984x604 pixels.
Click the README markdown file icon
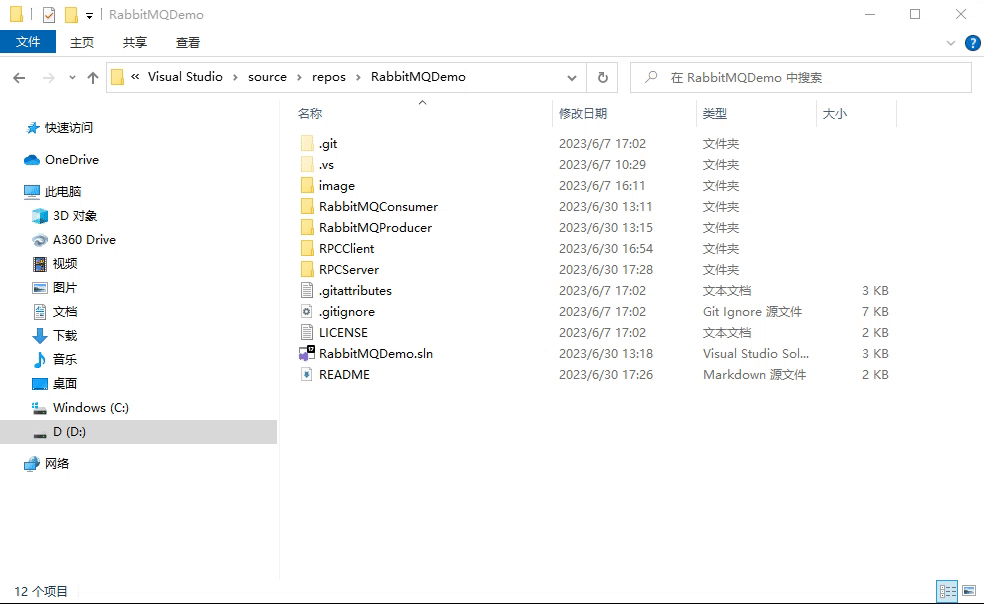coord(307,374)
